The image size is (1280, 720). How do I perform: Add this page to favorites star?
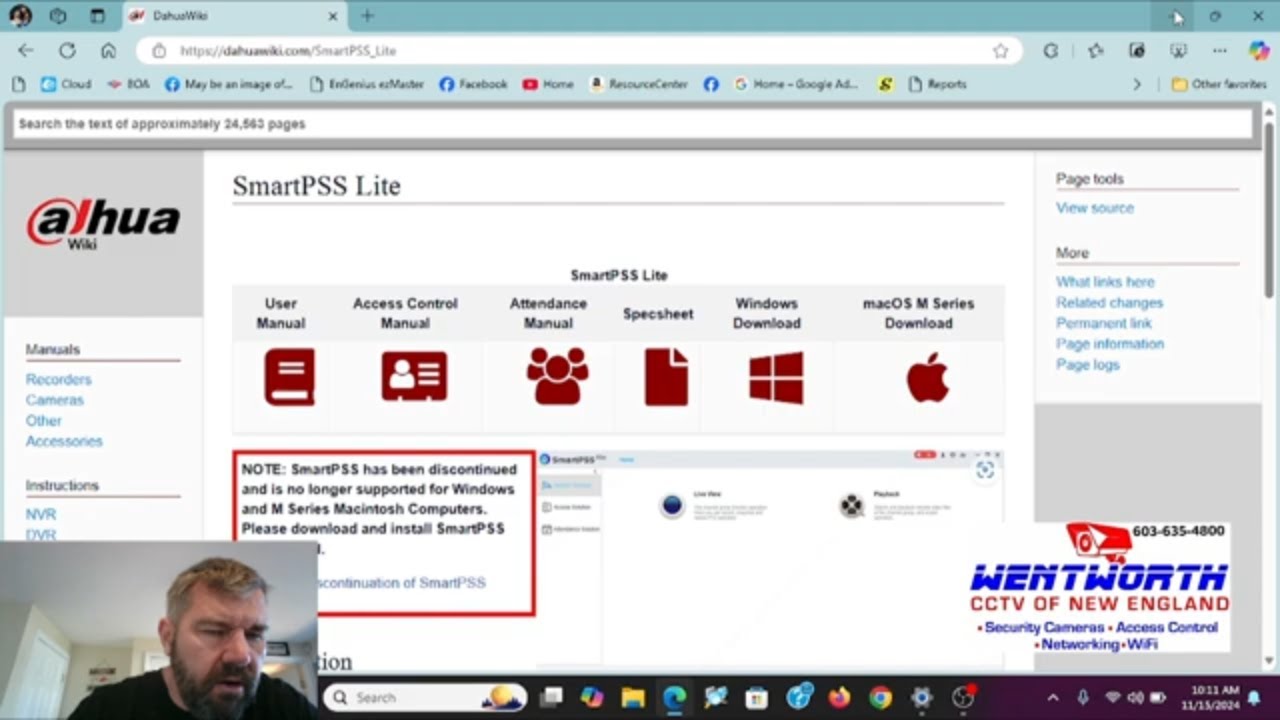(x=1000, y=50)
